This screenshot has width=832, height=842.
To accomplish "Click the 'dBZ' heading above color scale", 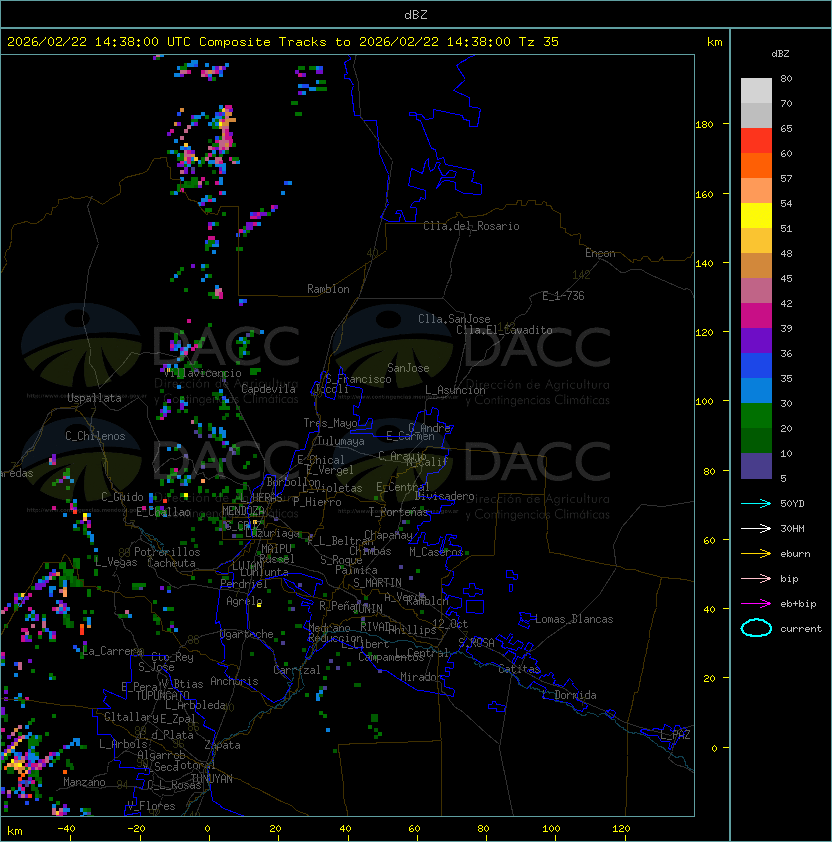I will (780, 54).
